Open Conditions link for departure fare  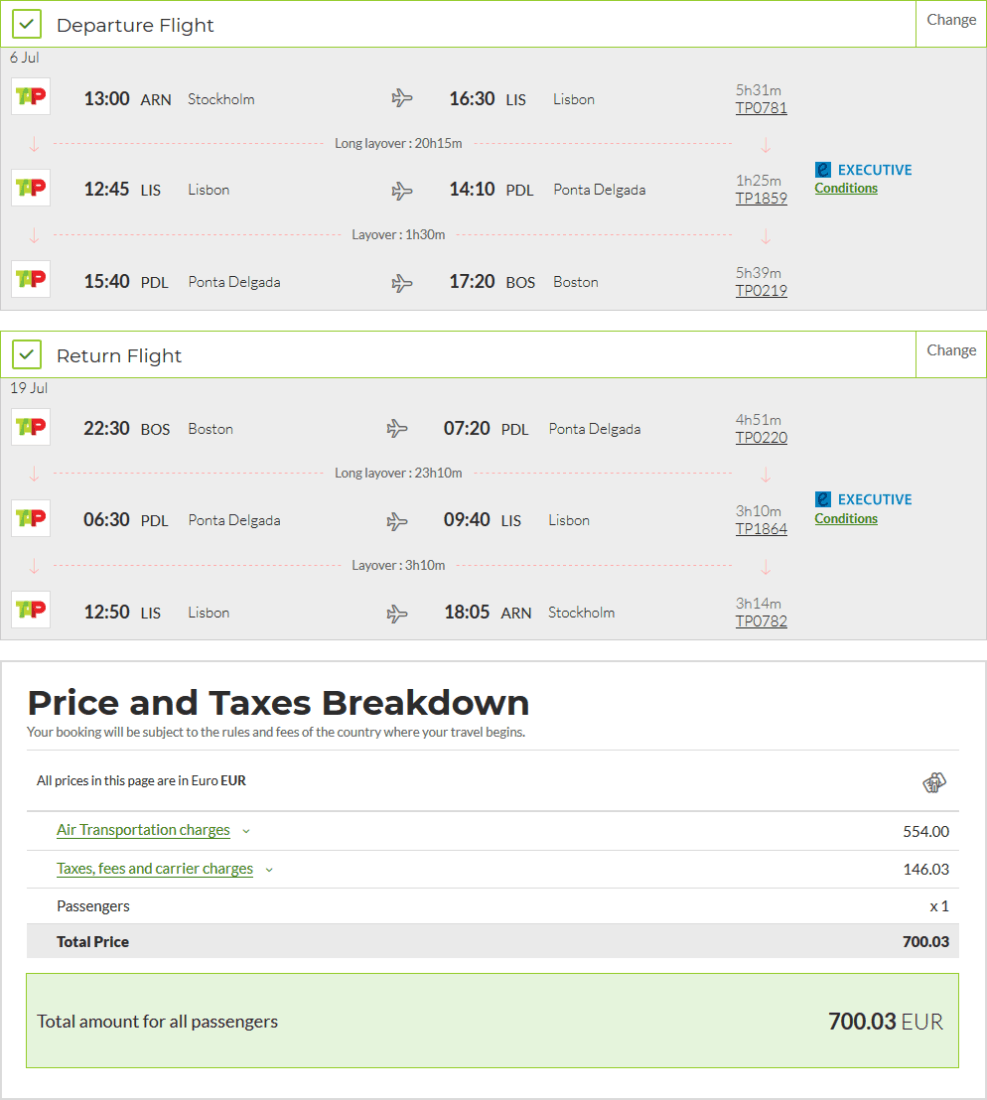pyautogui.click(x=846, y=188)
